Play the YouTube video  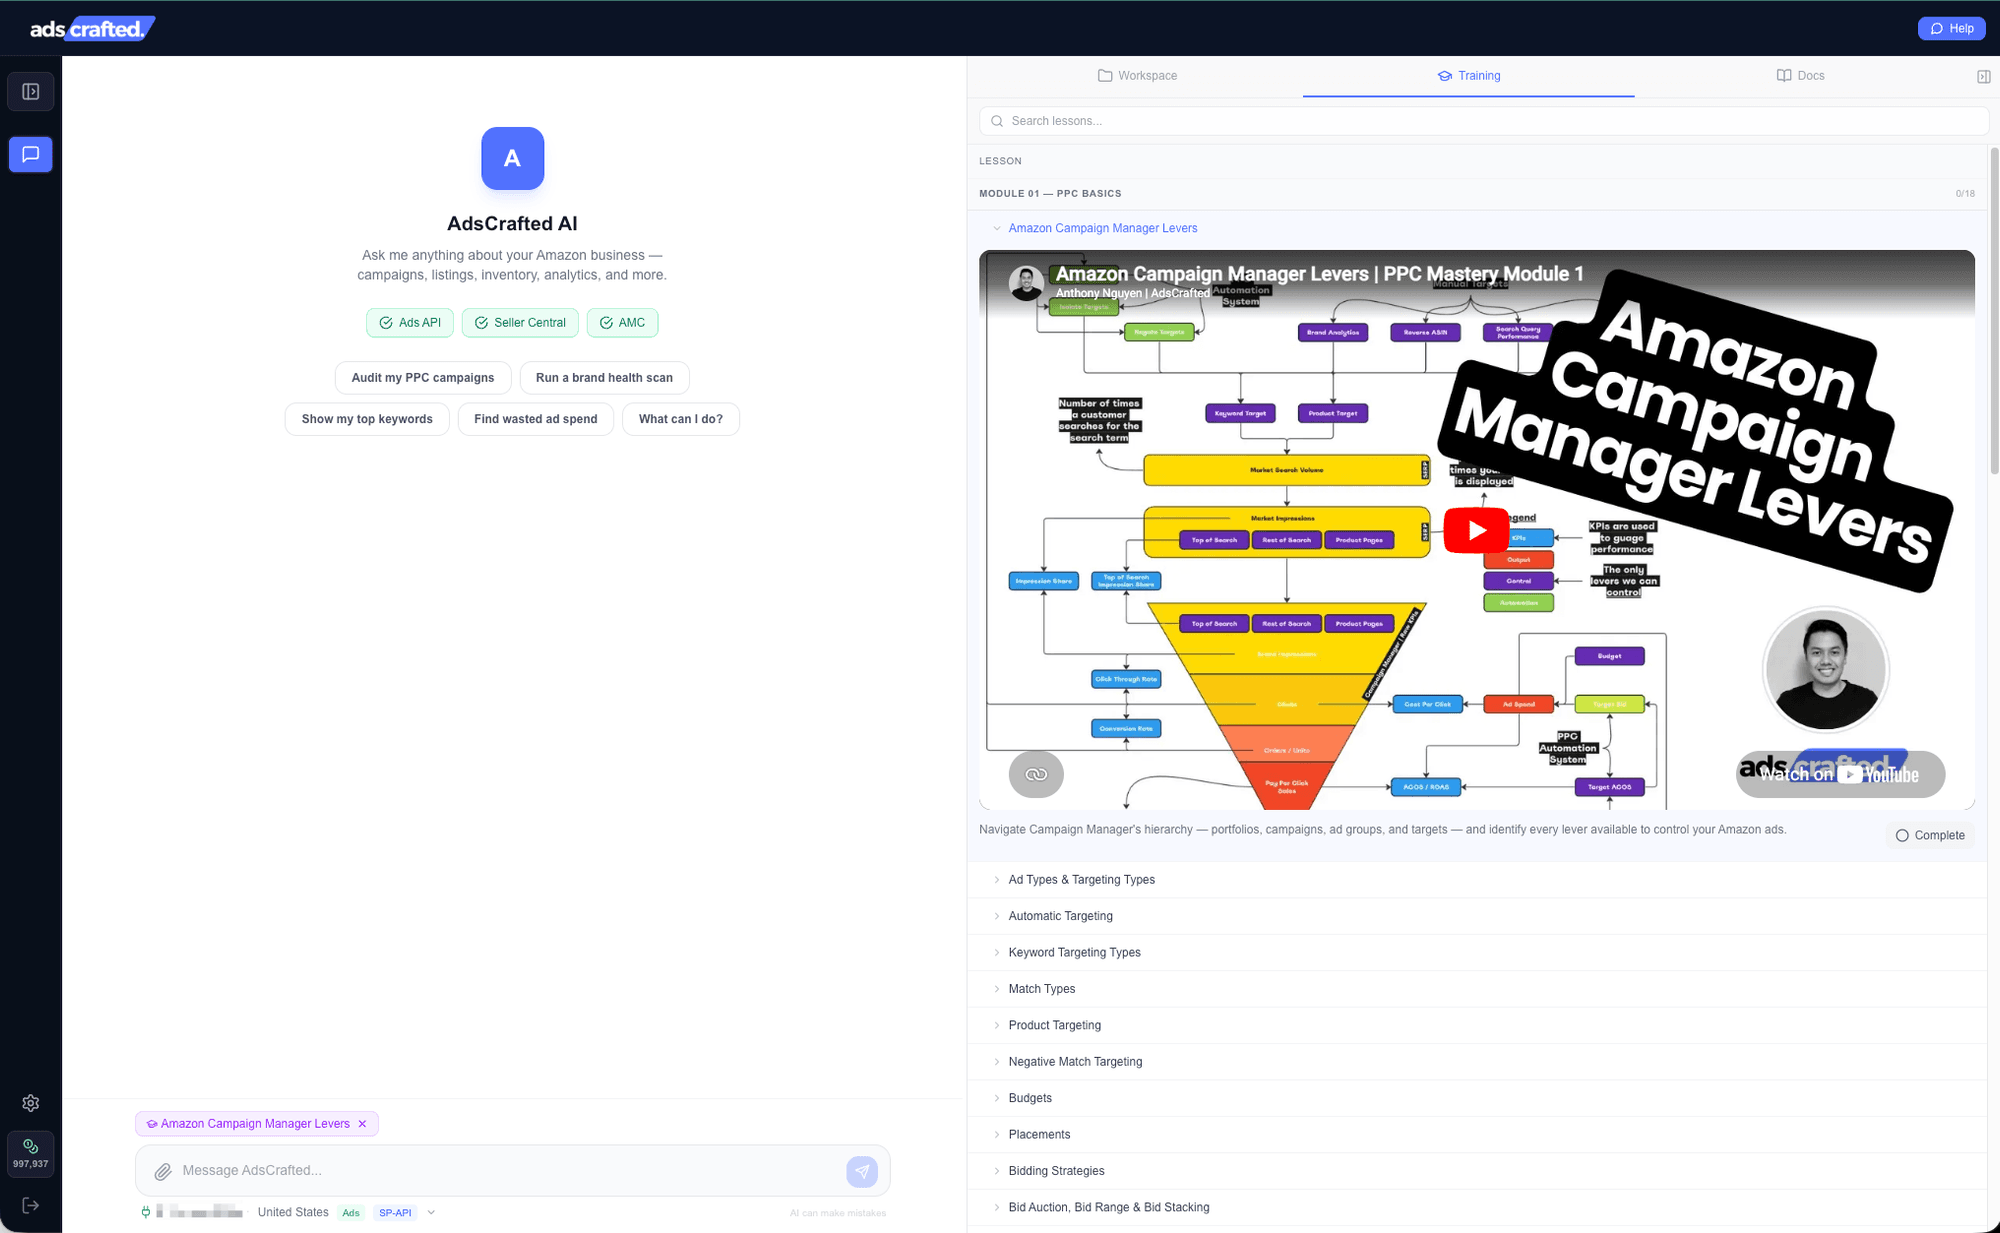[1476, 530]
